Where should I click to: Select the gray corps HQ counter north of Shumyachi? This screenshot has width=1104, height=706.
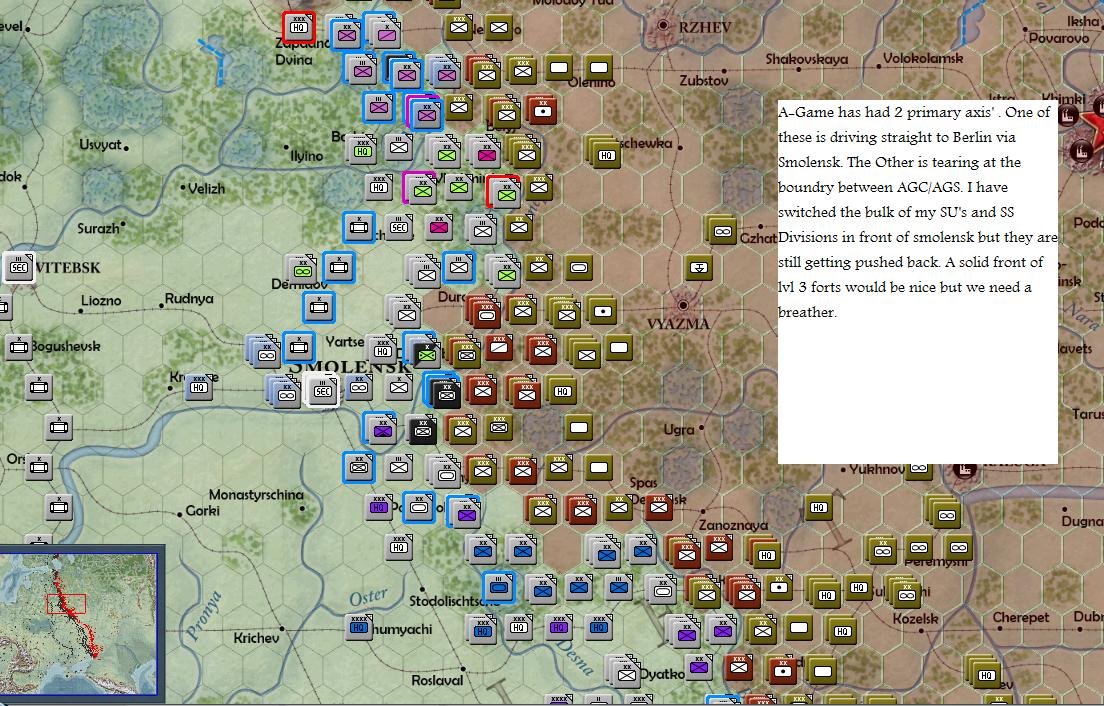point(398,547)
